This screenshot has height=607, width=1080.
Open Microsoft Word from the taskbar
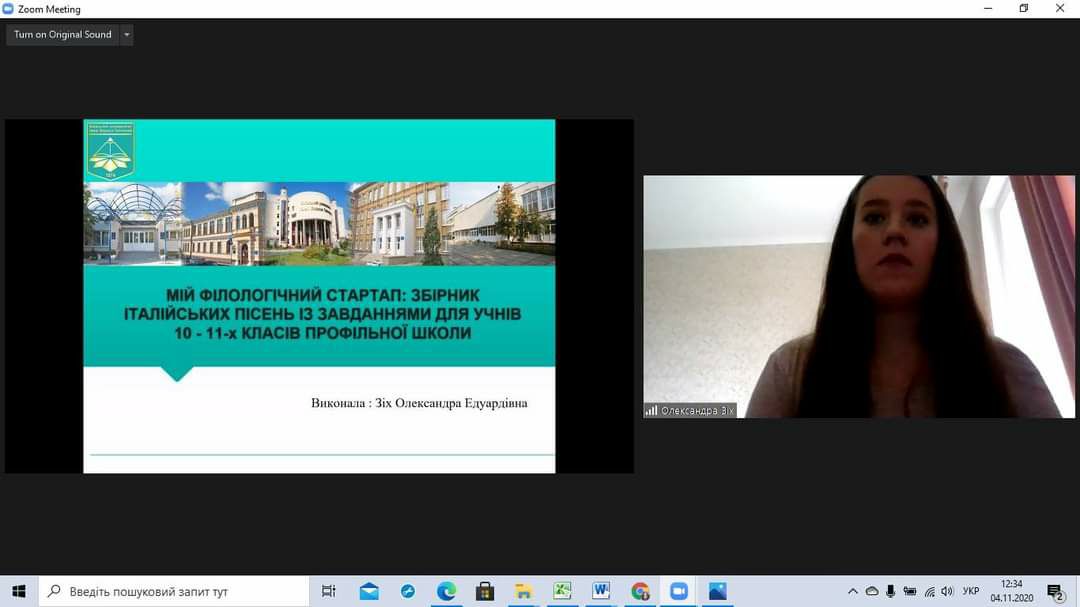coord(601,591)
